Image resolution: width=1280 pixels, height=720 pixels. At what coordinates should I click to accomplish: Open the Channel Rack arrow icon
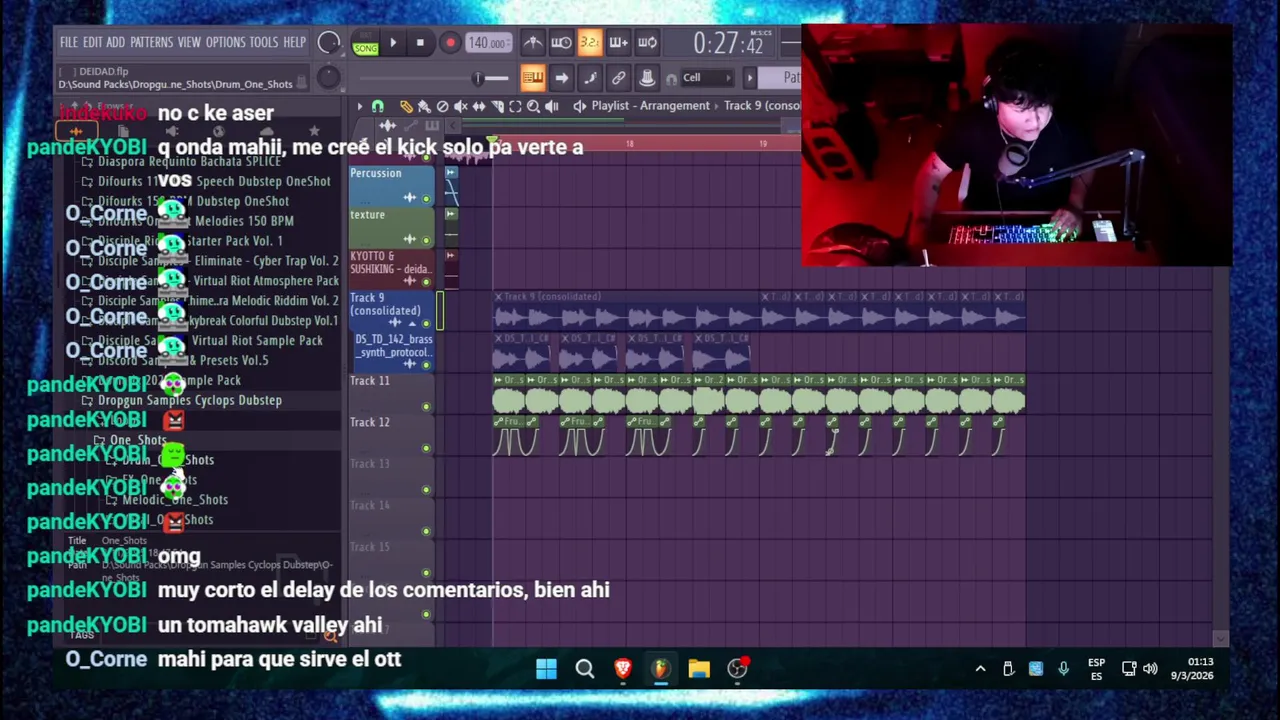561,78
